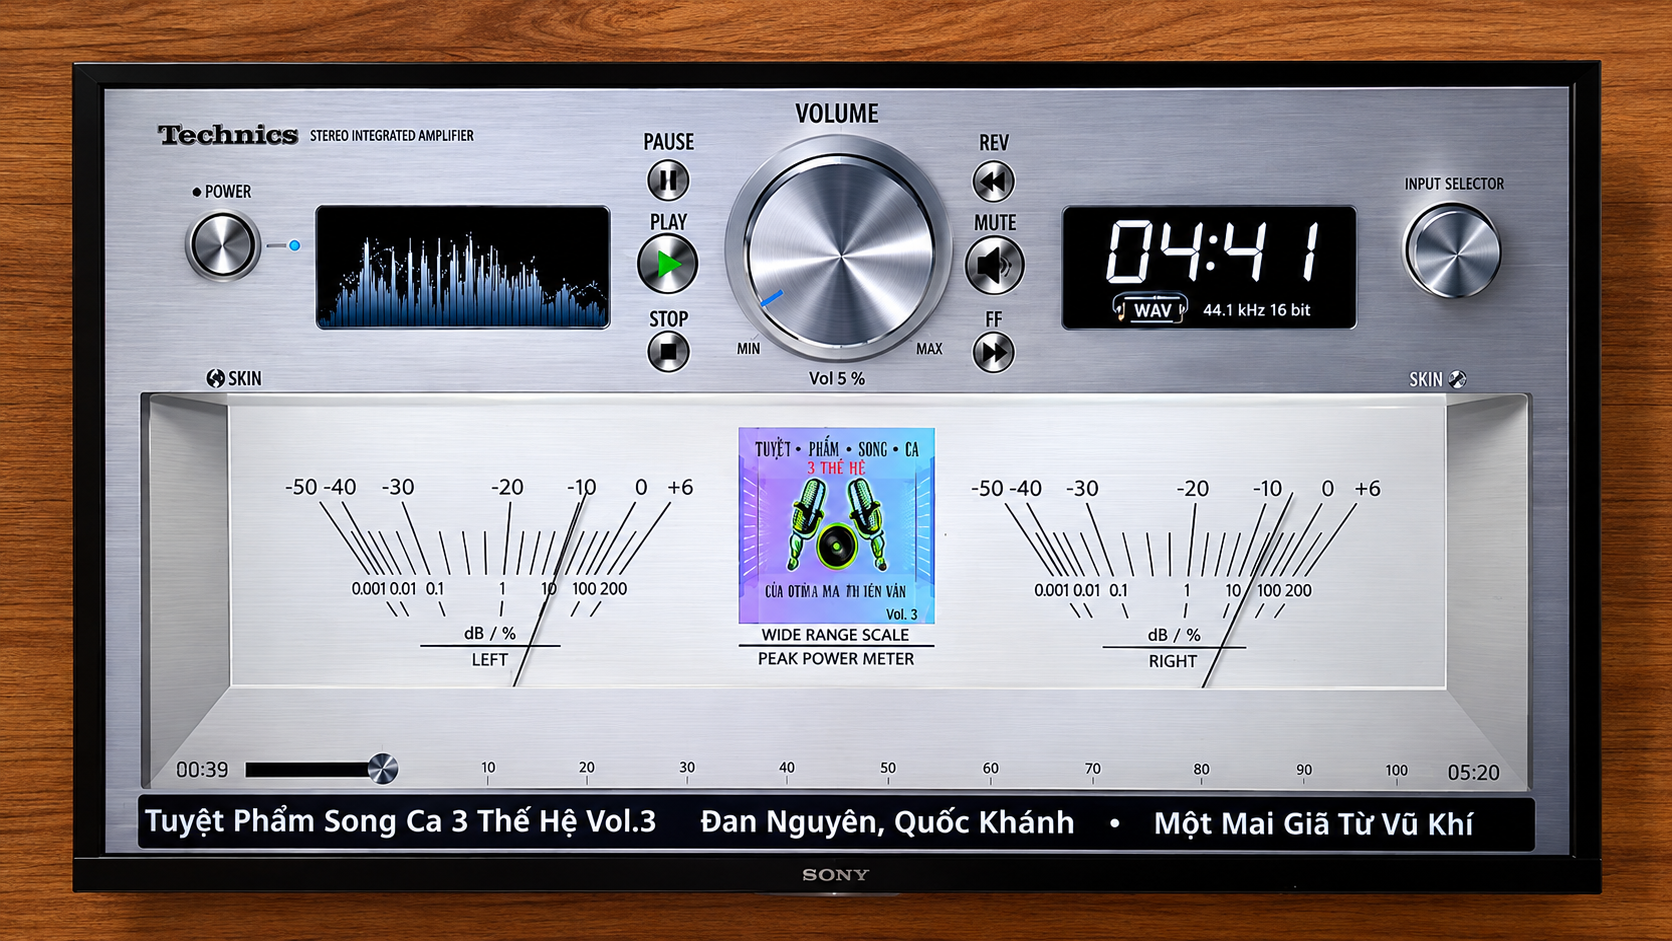Click the seek bar handle

[382, 769]
